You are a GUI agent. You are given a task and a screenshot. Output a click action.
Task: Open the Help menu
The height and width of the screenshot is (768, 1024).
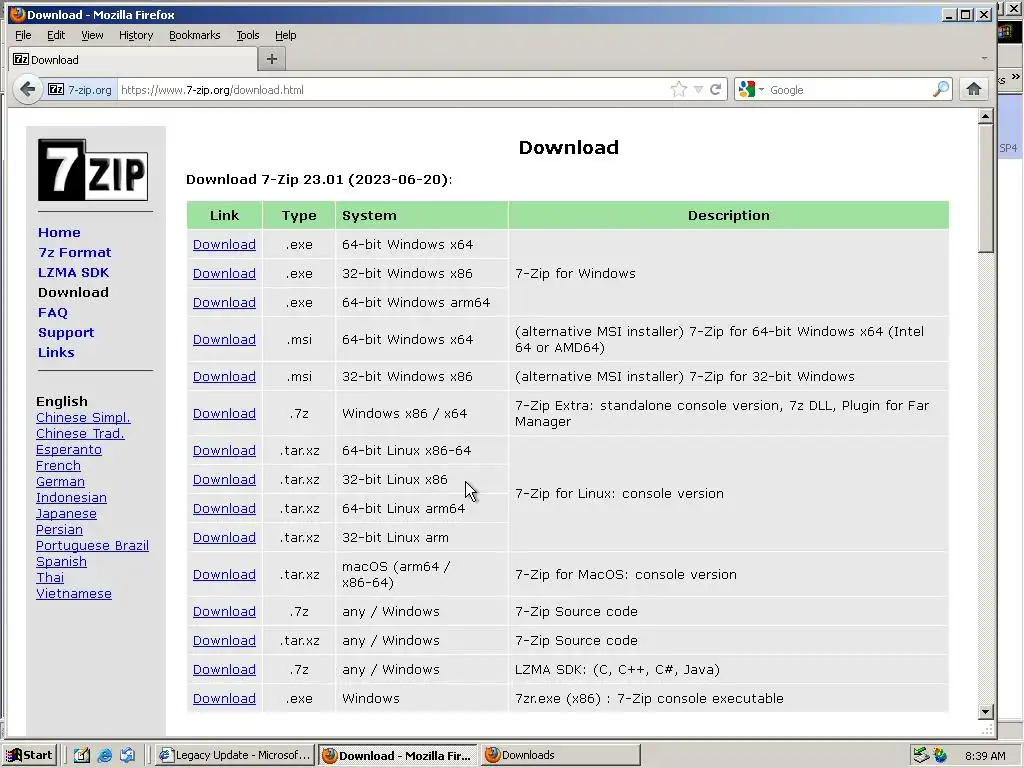click(285, 35)
